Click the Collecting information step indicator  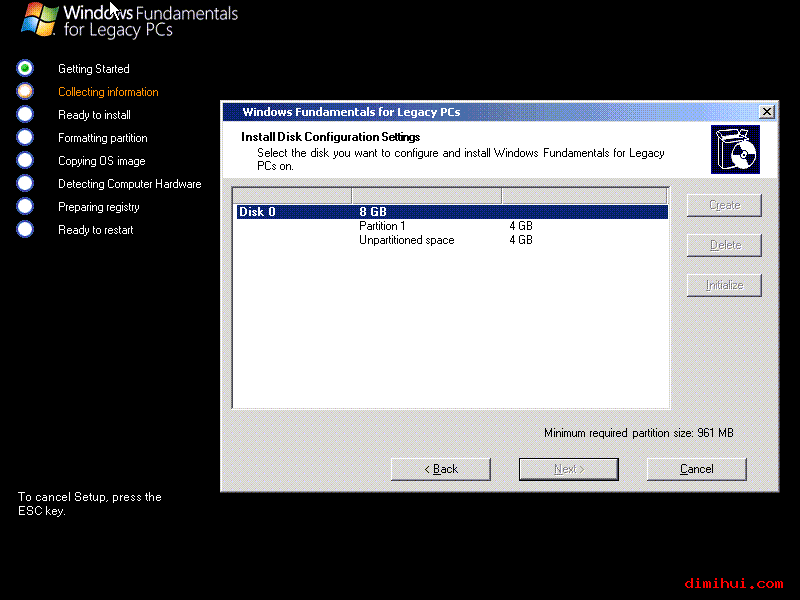point(25,91)
